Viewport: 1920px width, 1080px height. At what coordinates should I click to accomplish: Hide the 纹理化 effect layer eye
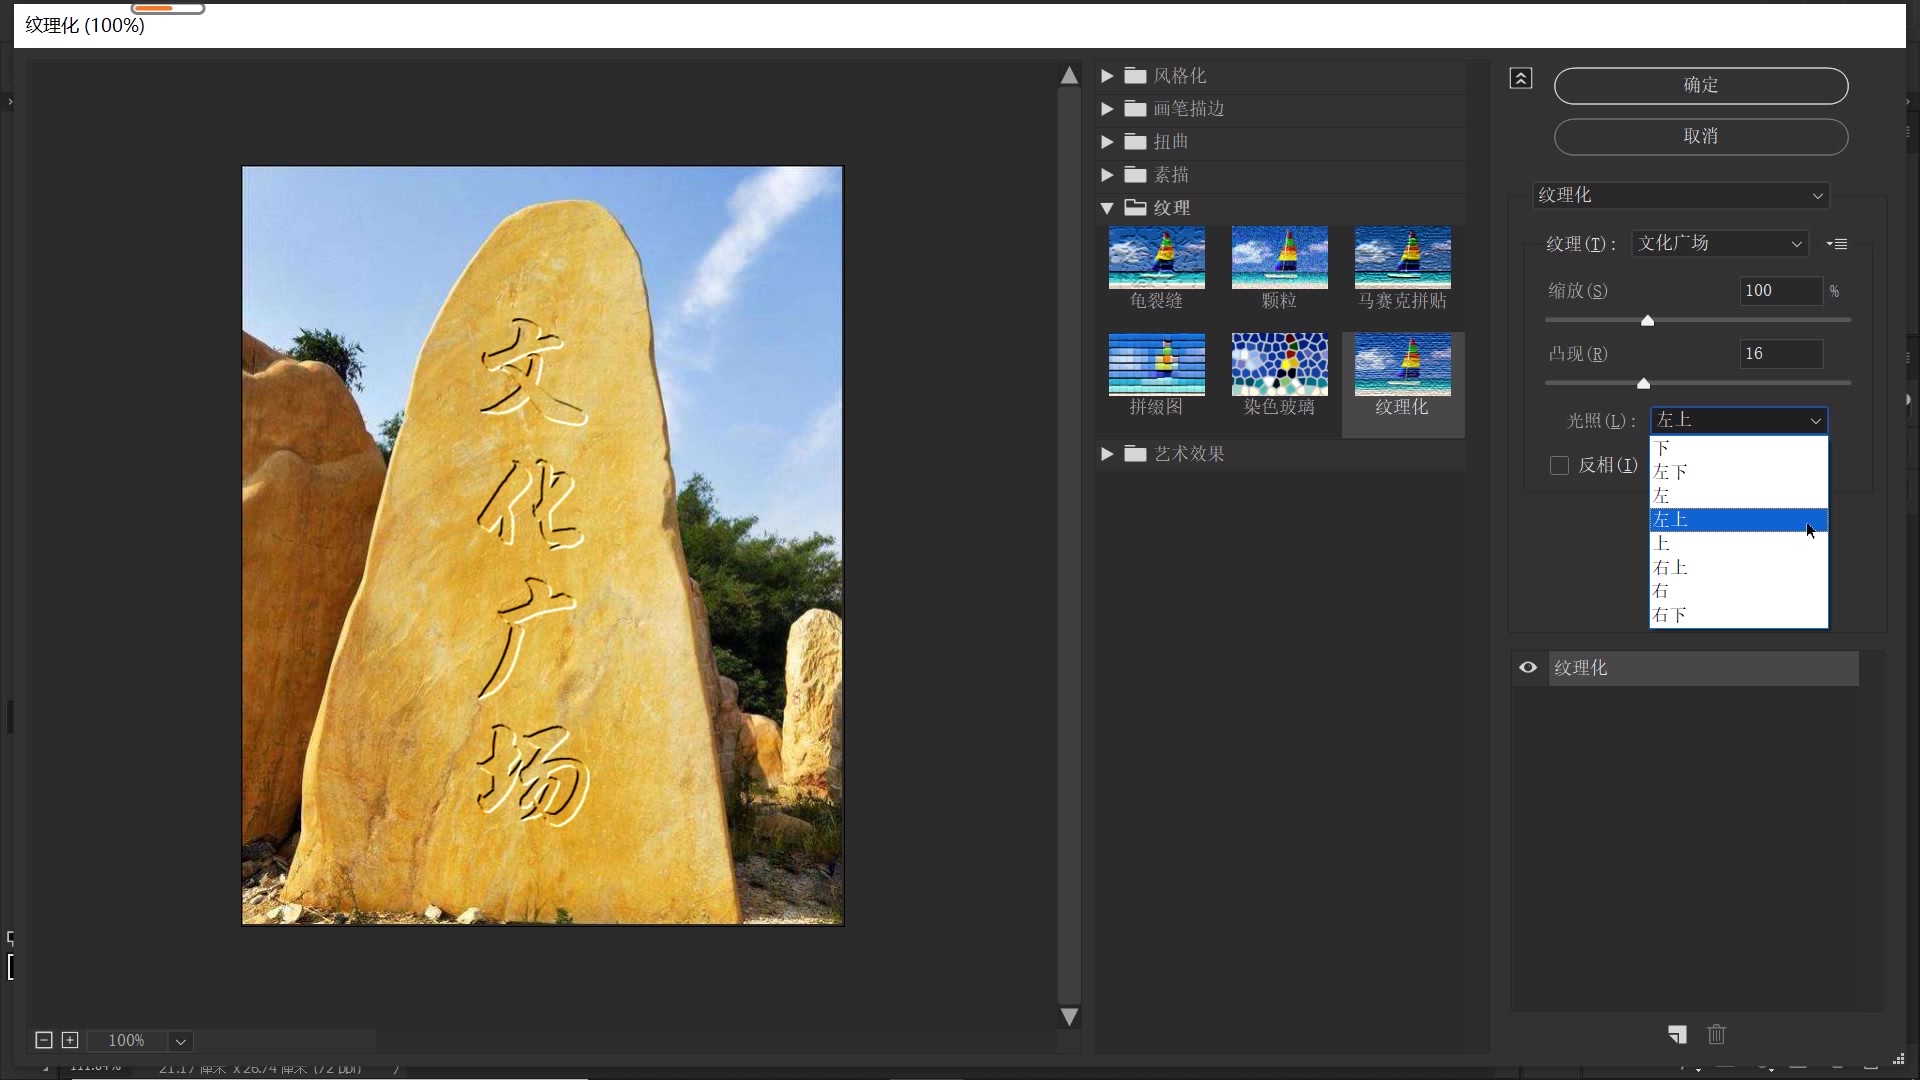1528,668
